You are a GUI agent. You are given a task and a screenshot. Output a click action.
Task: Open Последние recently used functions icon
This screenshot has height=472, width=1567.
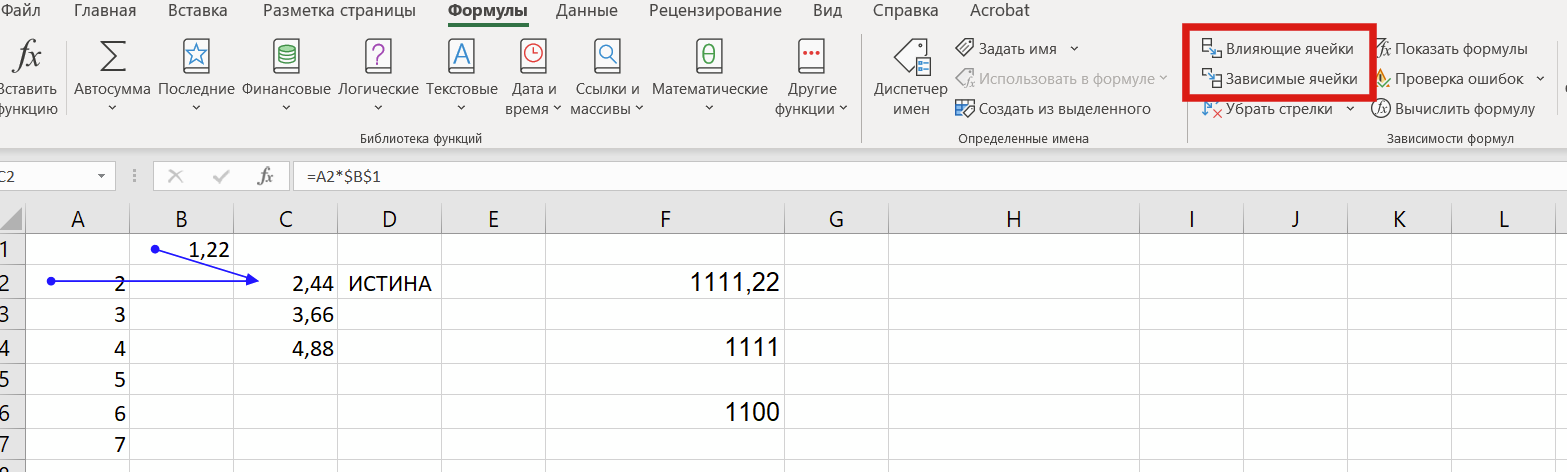pyautogui.click(x=196, y=56)
